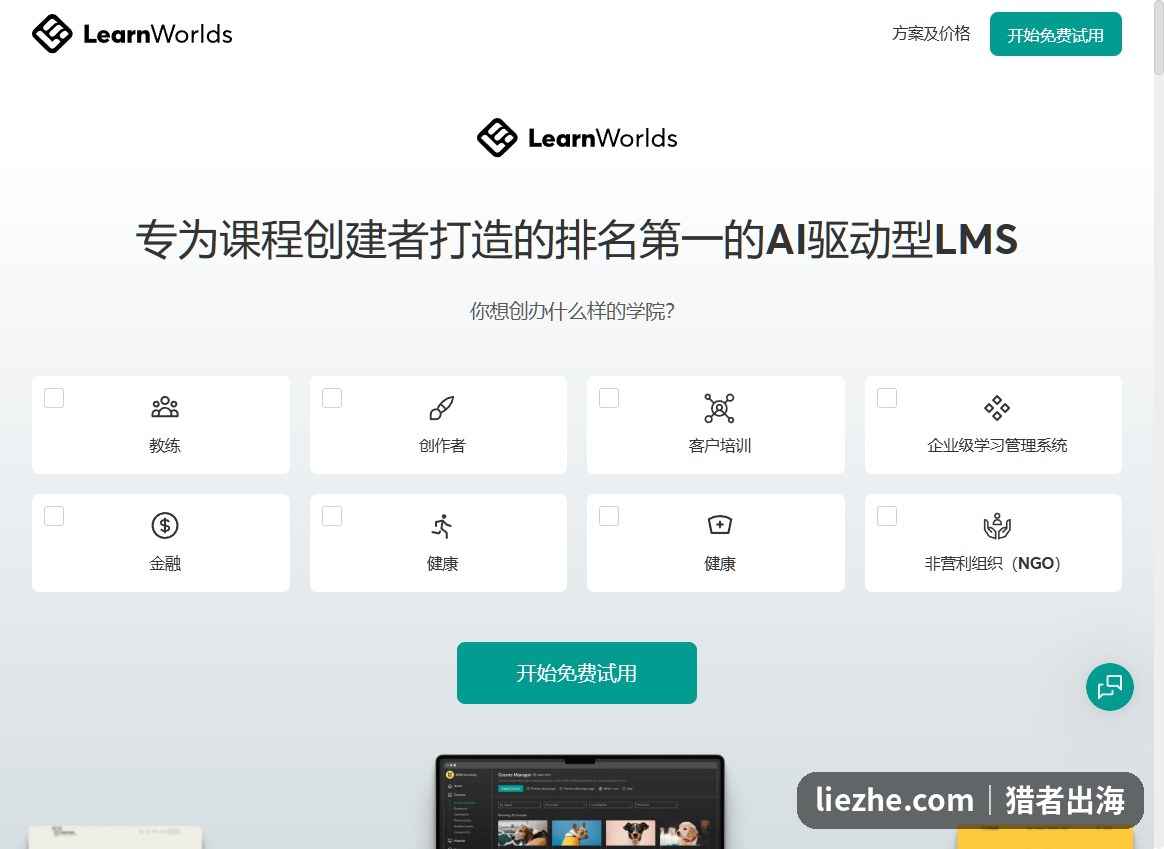This screenshot has width=1164, height=849.
Task: Tick the 创作者 checkbox
Action: pos(332,398)
